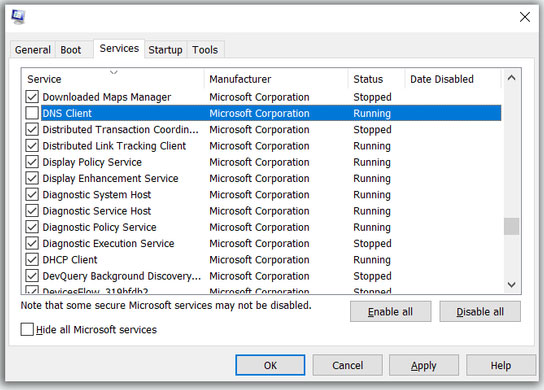Select 'Diagnostic Execution Service' name text

point(108,244)
